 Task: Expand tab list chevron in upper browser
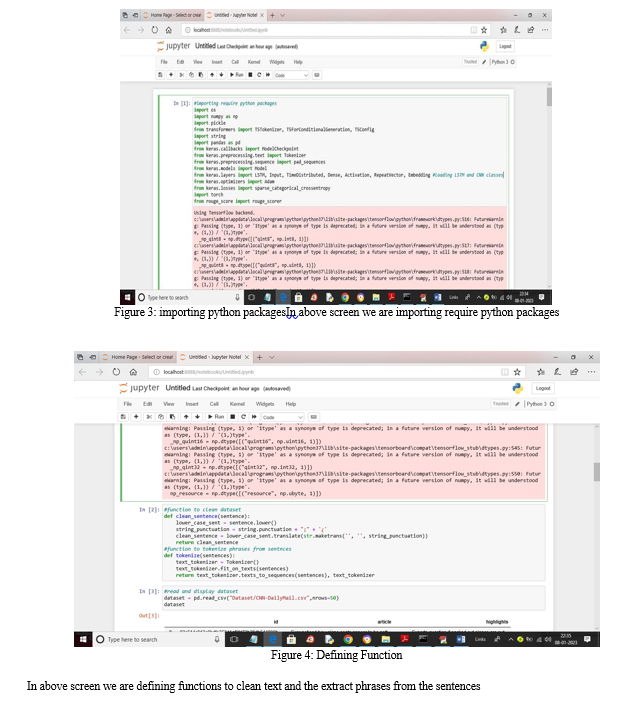[x=283, y=15]
